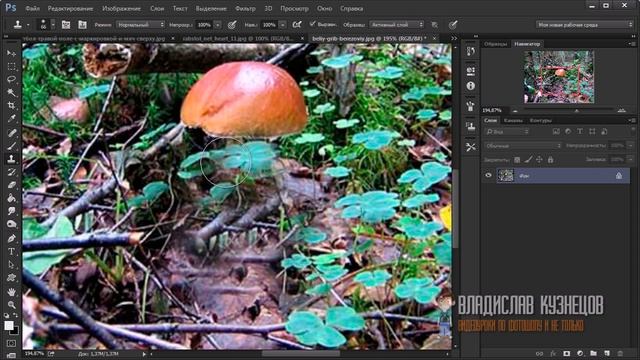Switch to the 'Контуры' panel tab
640x360 pixels.
[x=540, y=120]
